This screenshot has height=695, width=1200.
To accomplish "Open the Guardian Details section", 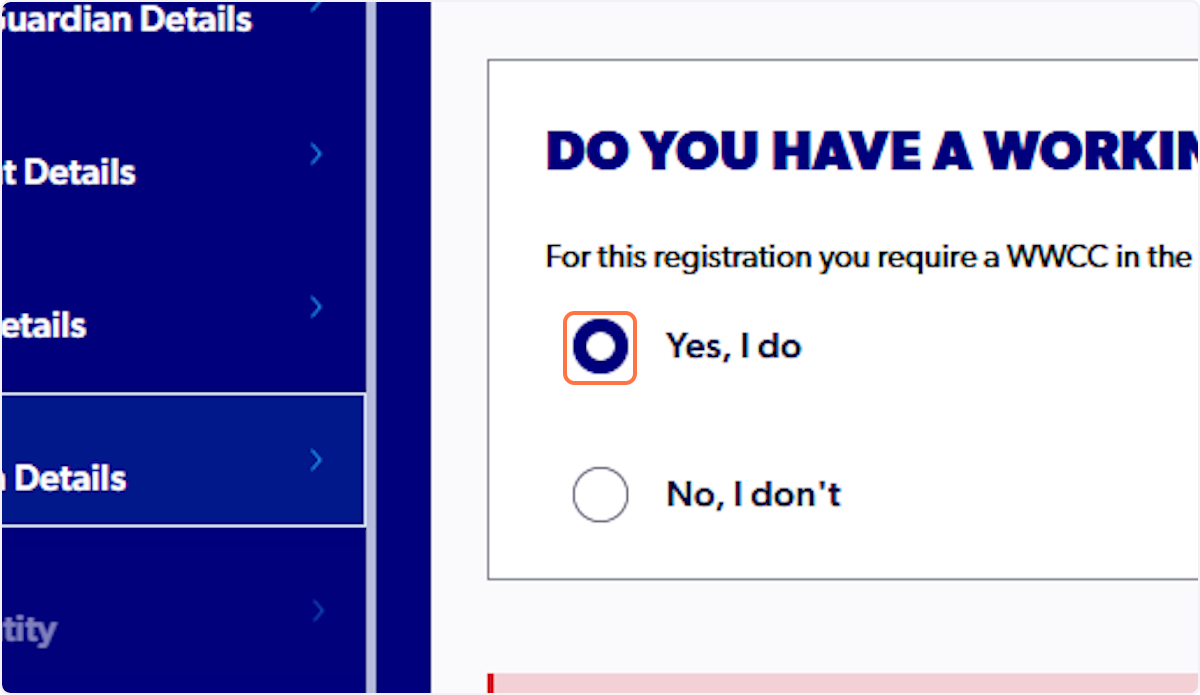I will (x=125, y=20).
